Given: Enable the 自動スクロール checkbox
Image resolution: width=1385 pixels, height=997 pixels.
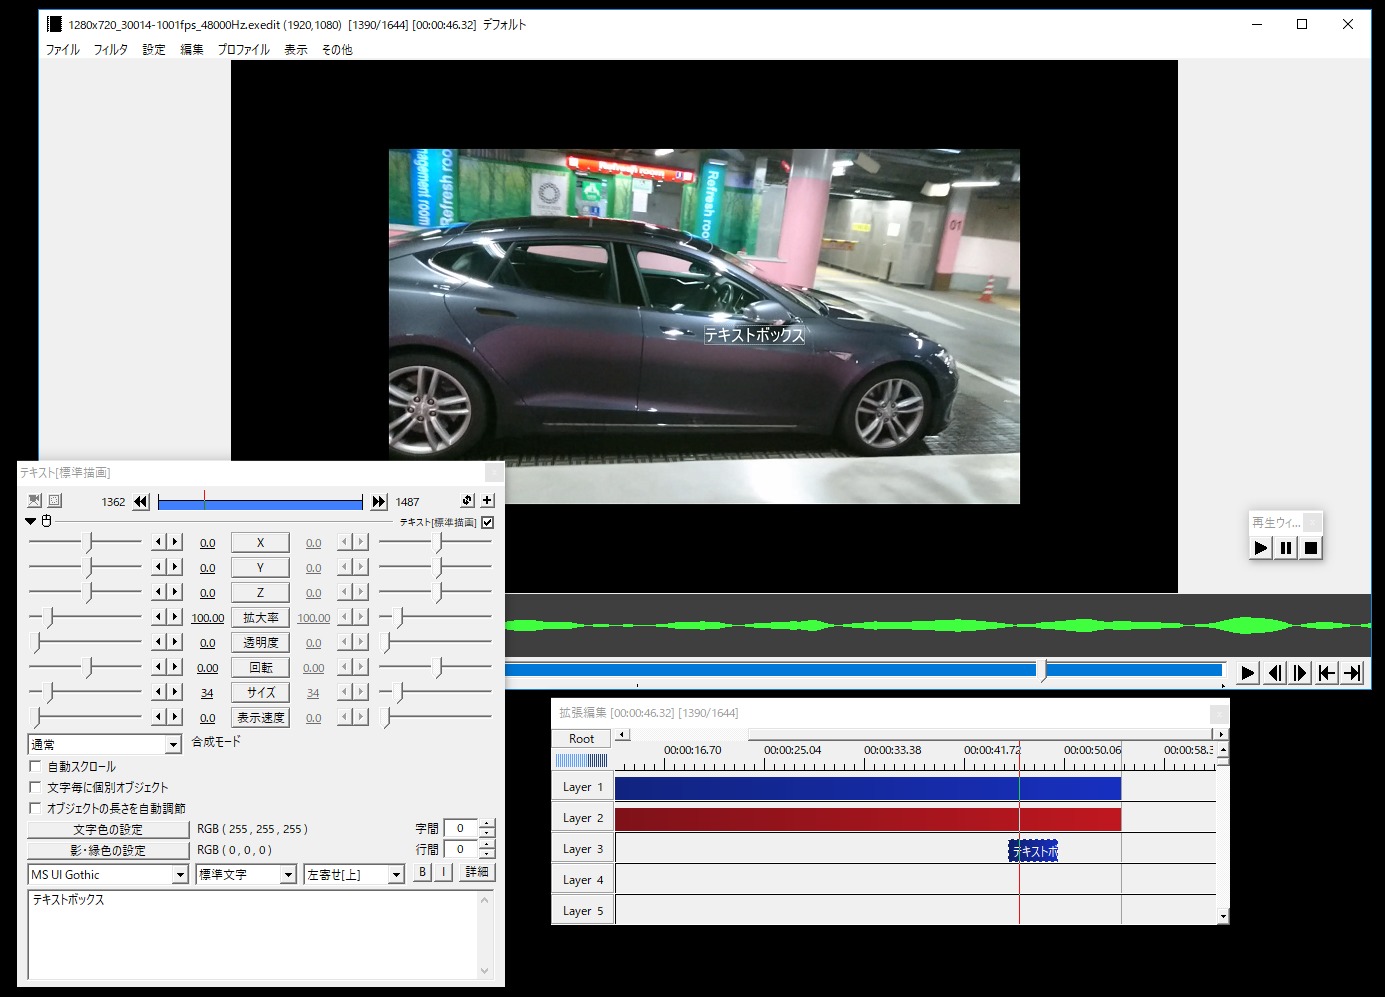Looking at the screenshot, I should pos(35,766).
